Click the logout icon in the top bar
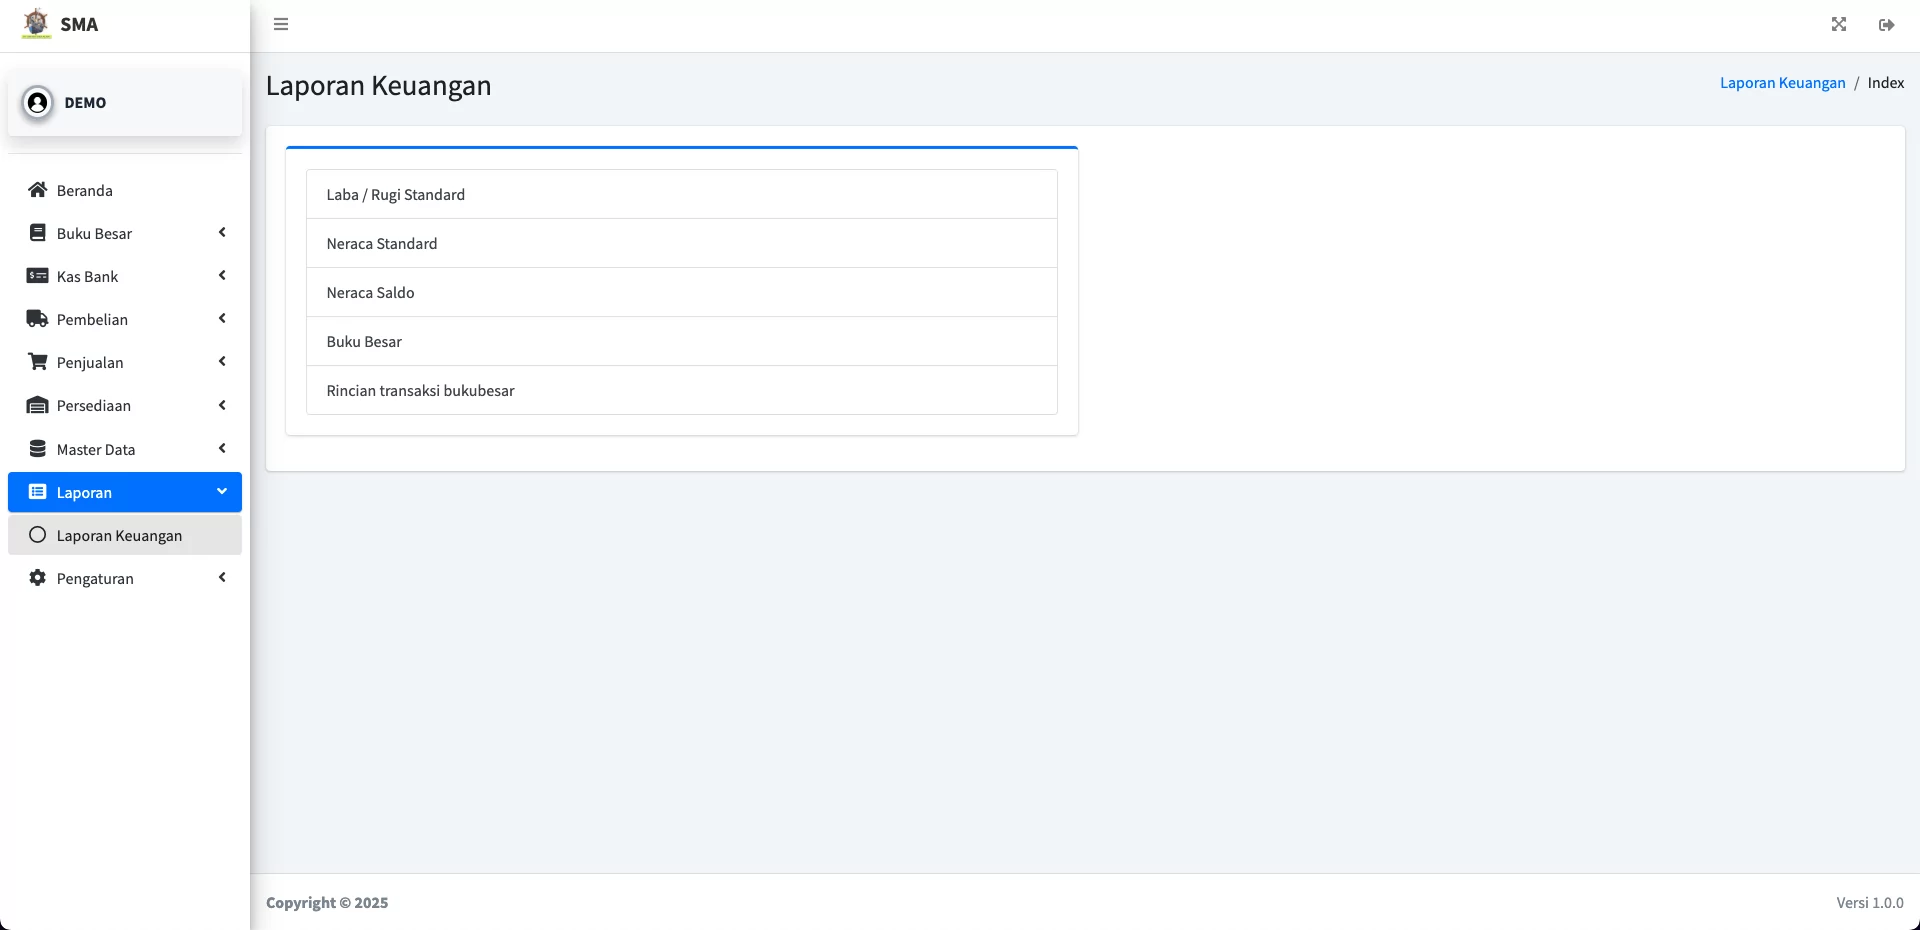This screenshot has height=930, width=1920. tap(1887, 25)
